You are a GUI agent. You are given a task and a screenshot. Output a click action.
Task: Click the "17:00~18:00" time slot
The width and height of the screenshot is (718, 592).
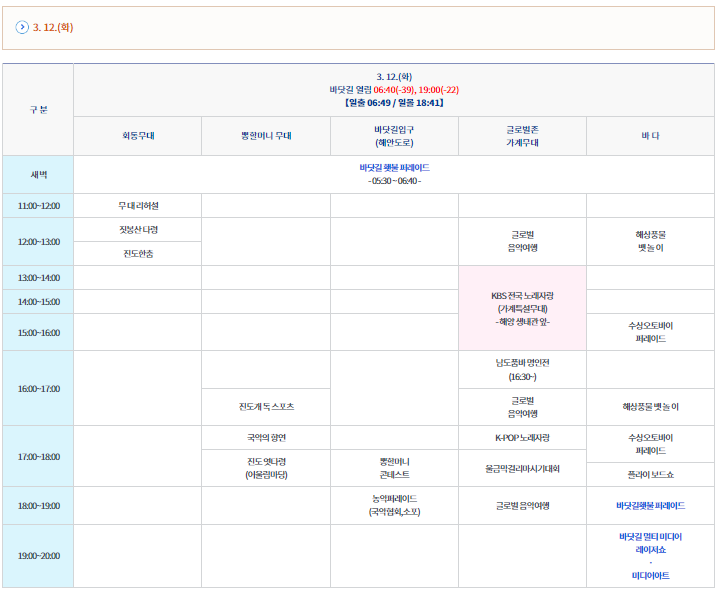pos(38,456)
